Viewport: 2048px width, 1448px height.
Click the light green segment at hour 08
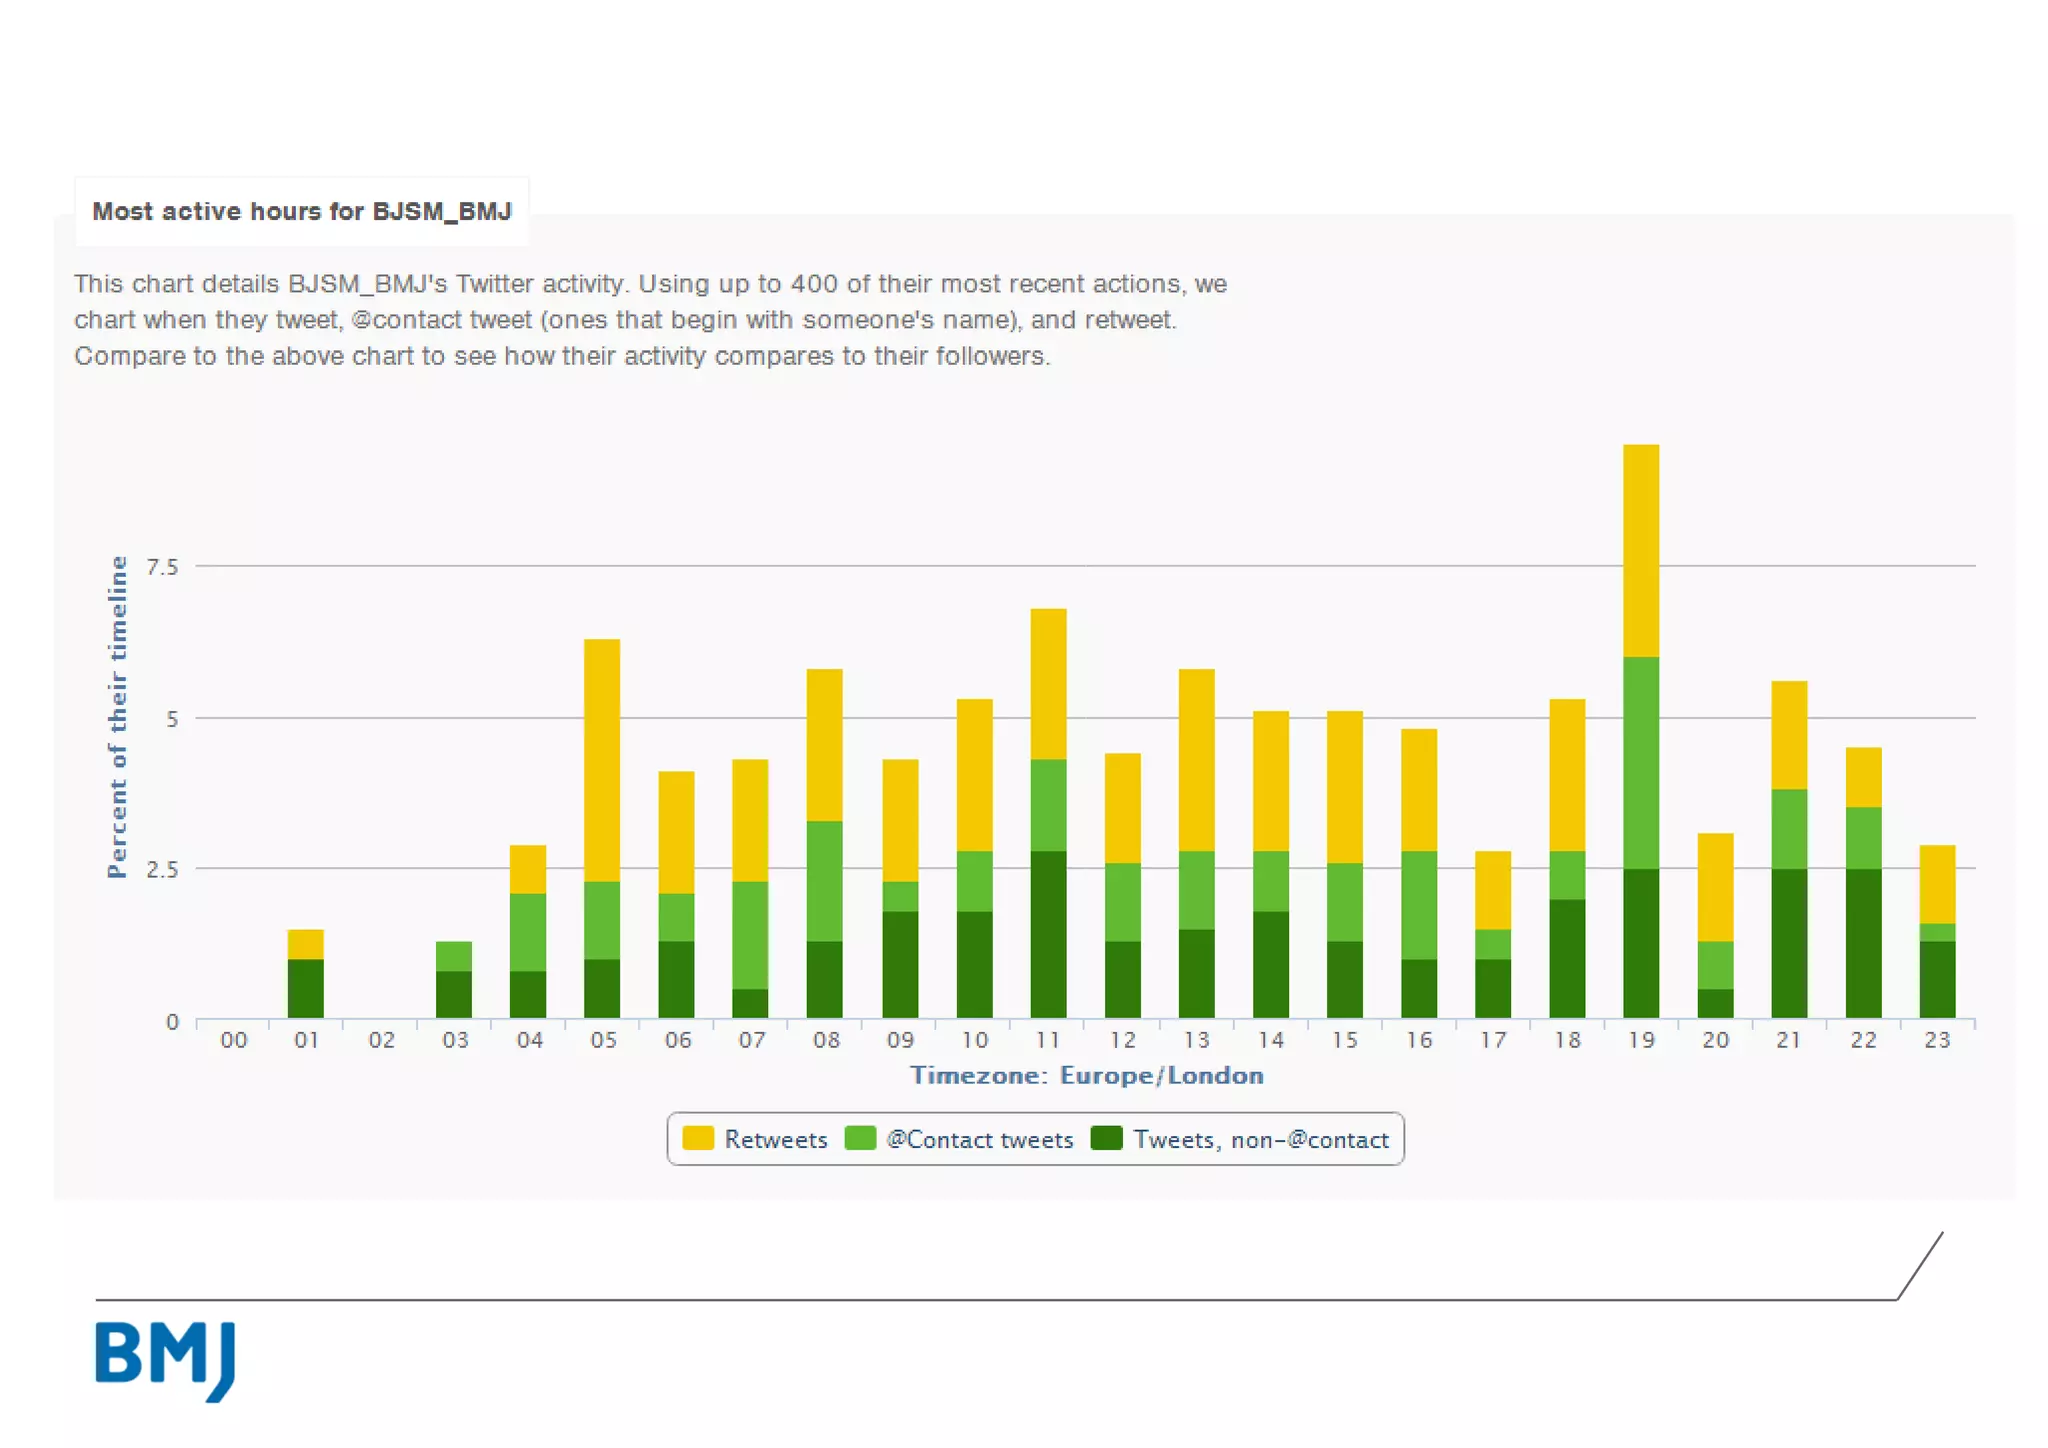824,880
